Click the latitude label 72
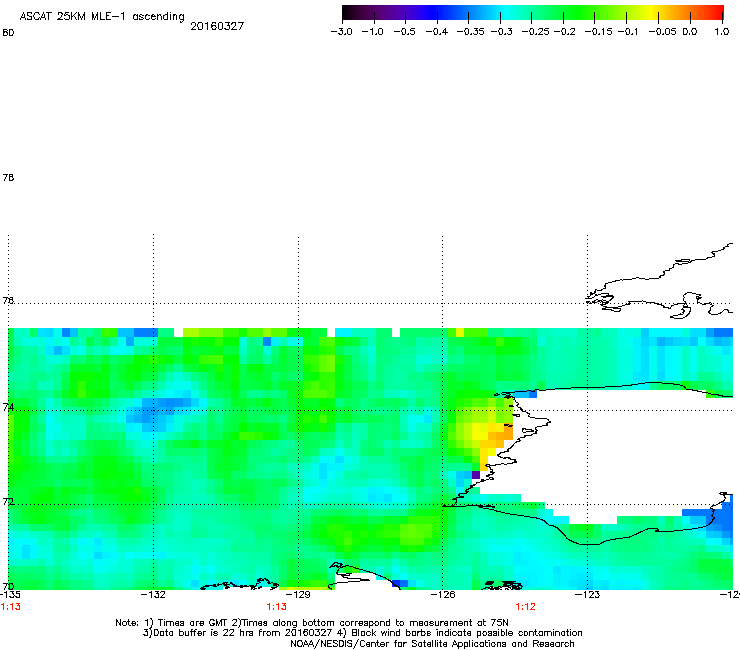The image size is (740, 650). (8, 501)
